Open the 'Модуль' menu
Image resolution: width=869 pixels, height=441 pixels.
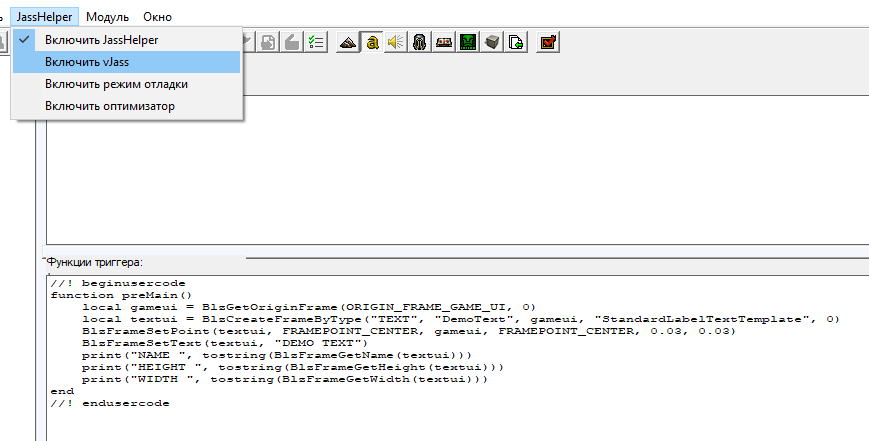coord(108,17)
